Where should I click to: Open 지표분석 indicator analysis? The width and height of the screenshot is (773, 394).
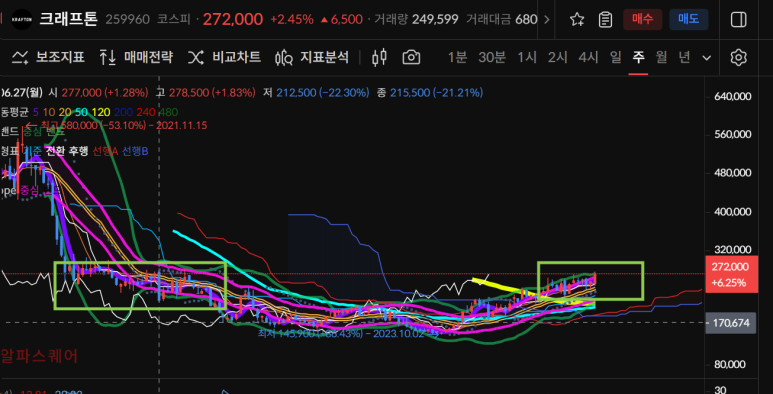(312, 57)
